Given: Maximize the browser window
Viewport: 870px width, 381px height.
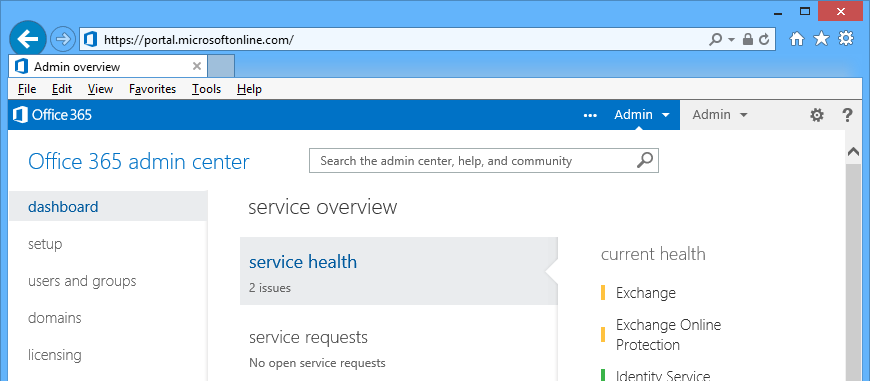Looking at the screenshot, I should [805, 11].
